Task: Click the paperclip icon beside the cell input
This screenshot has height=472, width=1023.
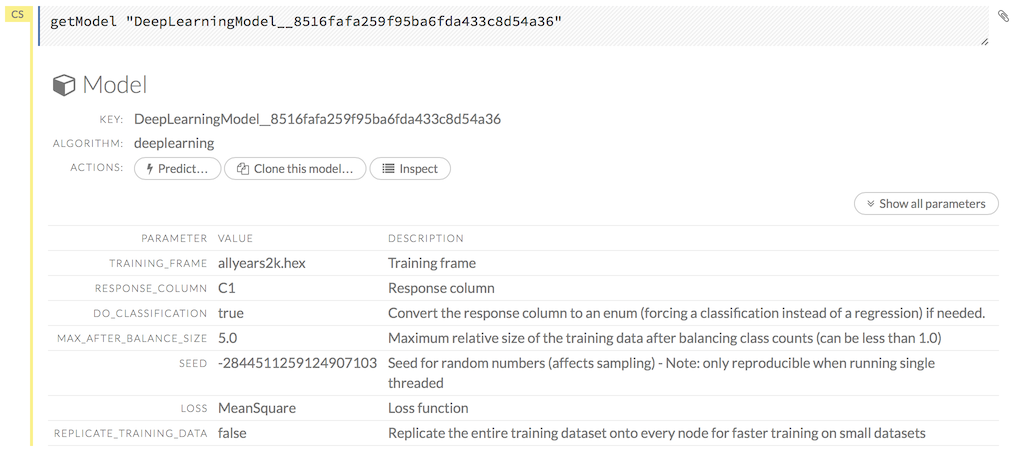Action: (1003, 16)
